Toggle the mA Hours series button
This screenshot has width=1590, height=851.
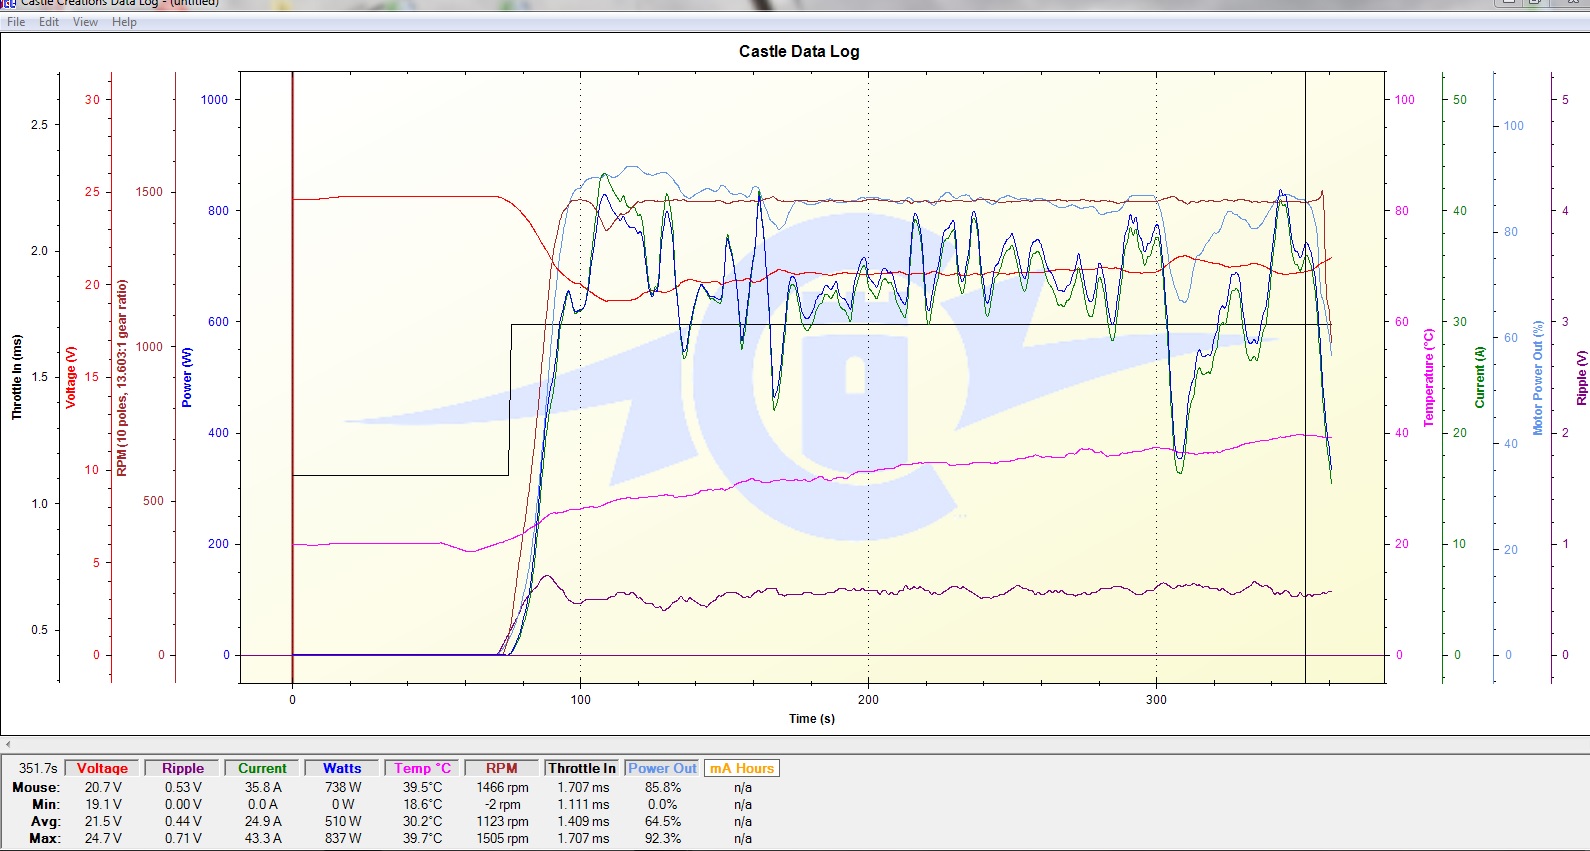(x=742, y=768)
